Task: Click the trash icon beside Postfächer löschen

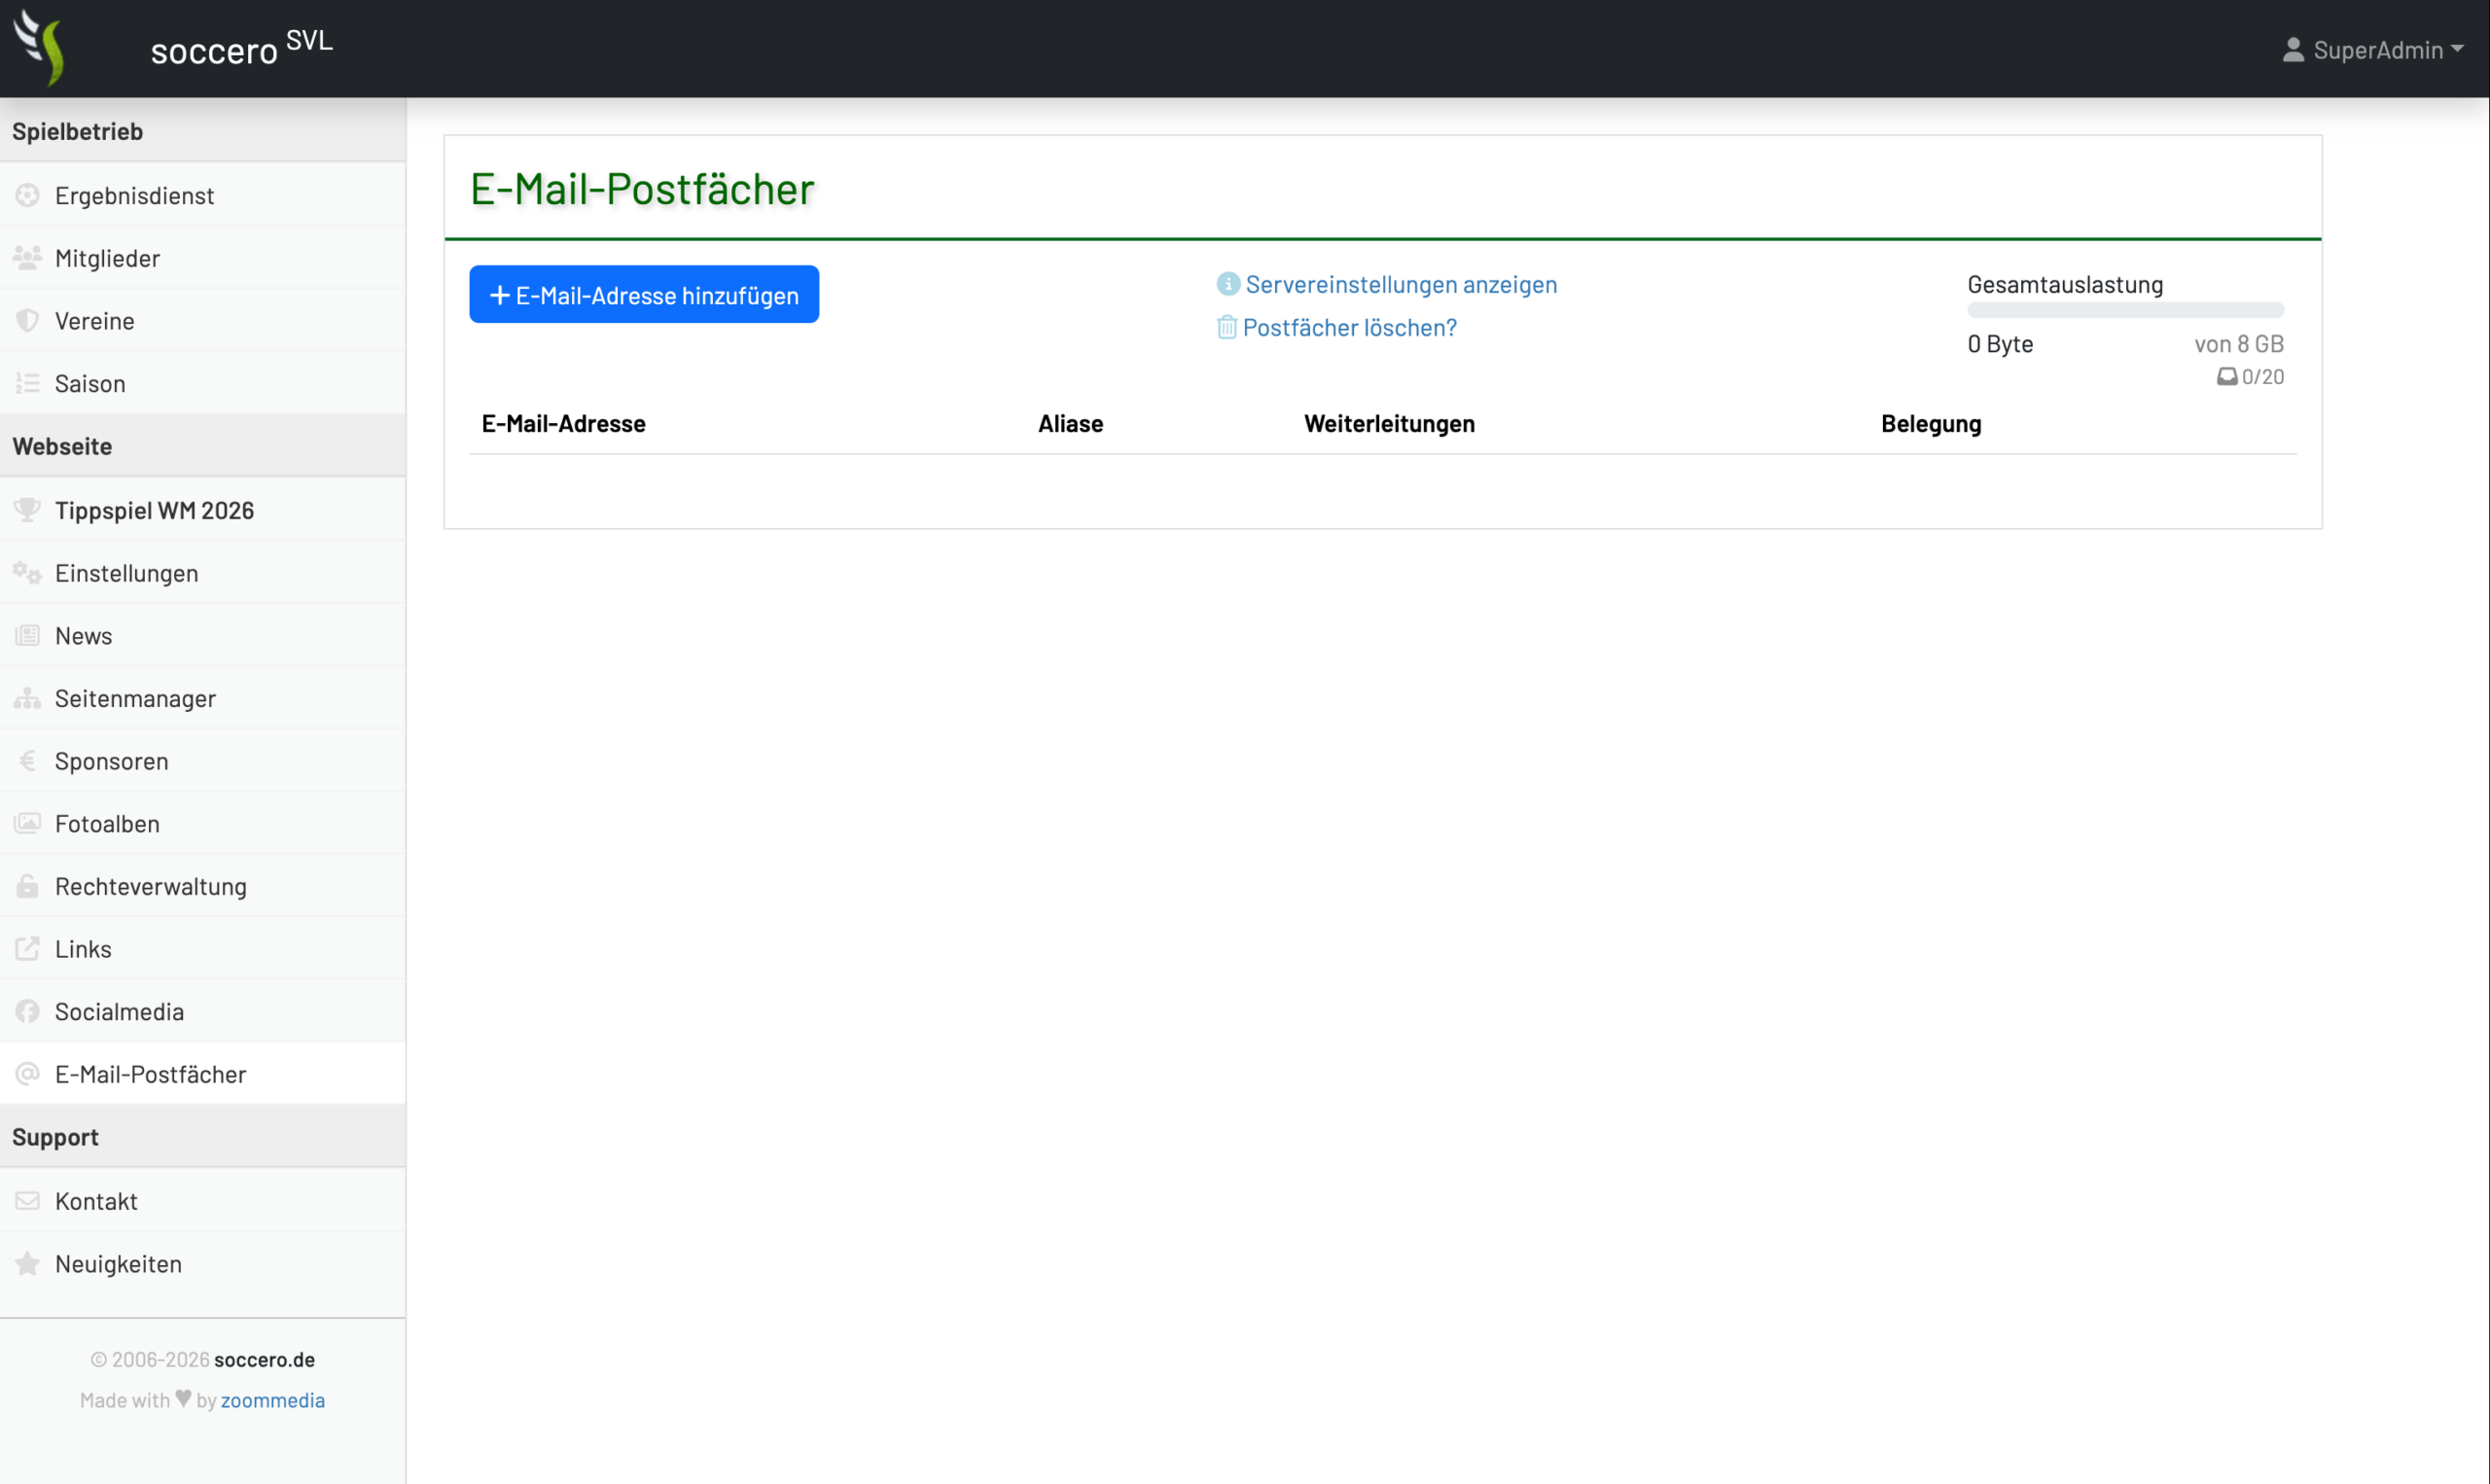Action: (1227, 327)
